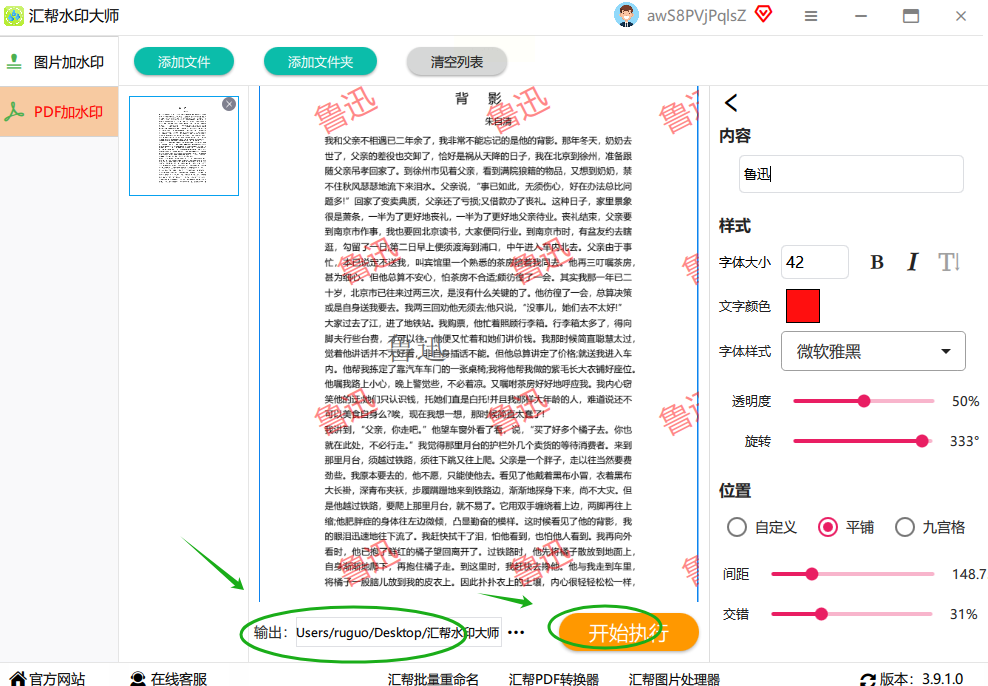Click the home icon for official website
Image resolution: width=988 pixels, height=686 pixels.
pyautogui.click(x=18, y=679)
